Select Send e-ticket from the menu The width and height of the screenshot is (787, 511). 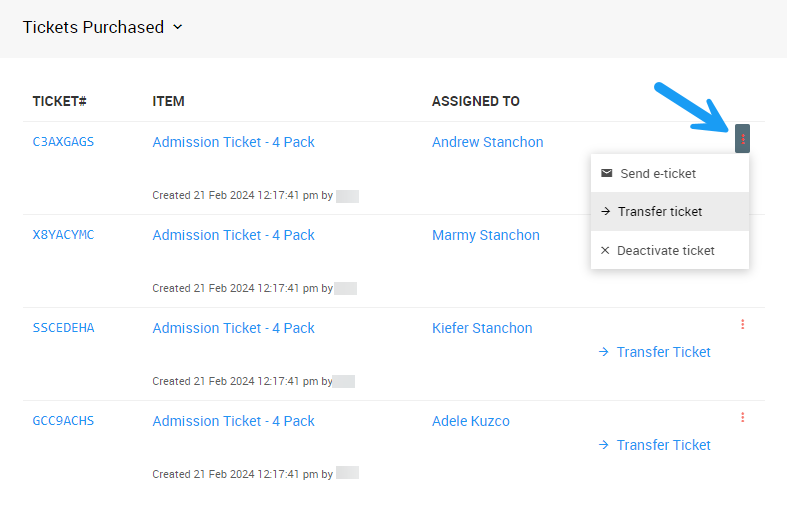point(658,173)
